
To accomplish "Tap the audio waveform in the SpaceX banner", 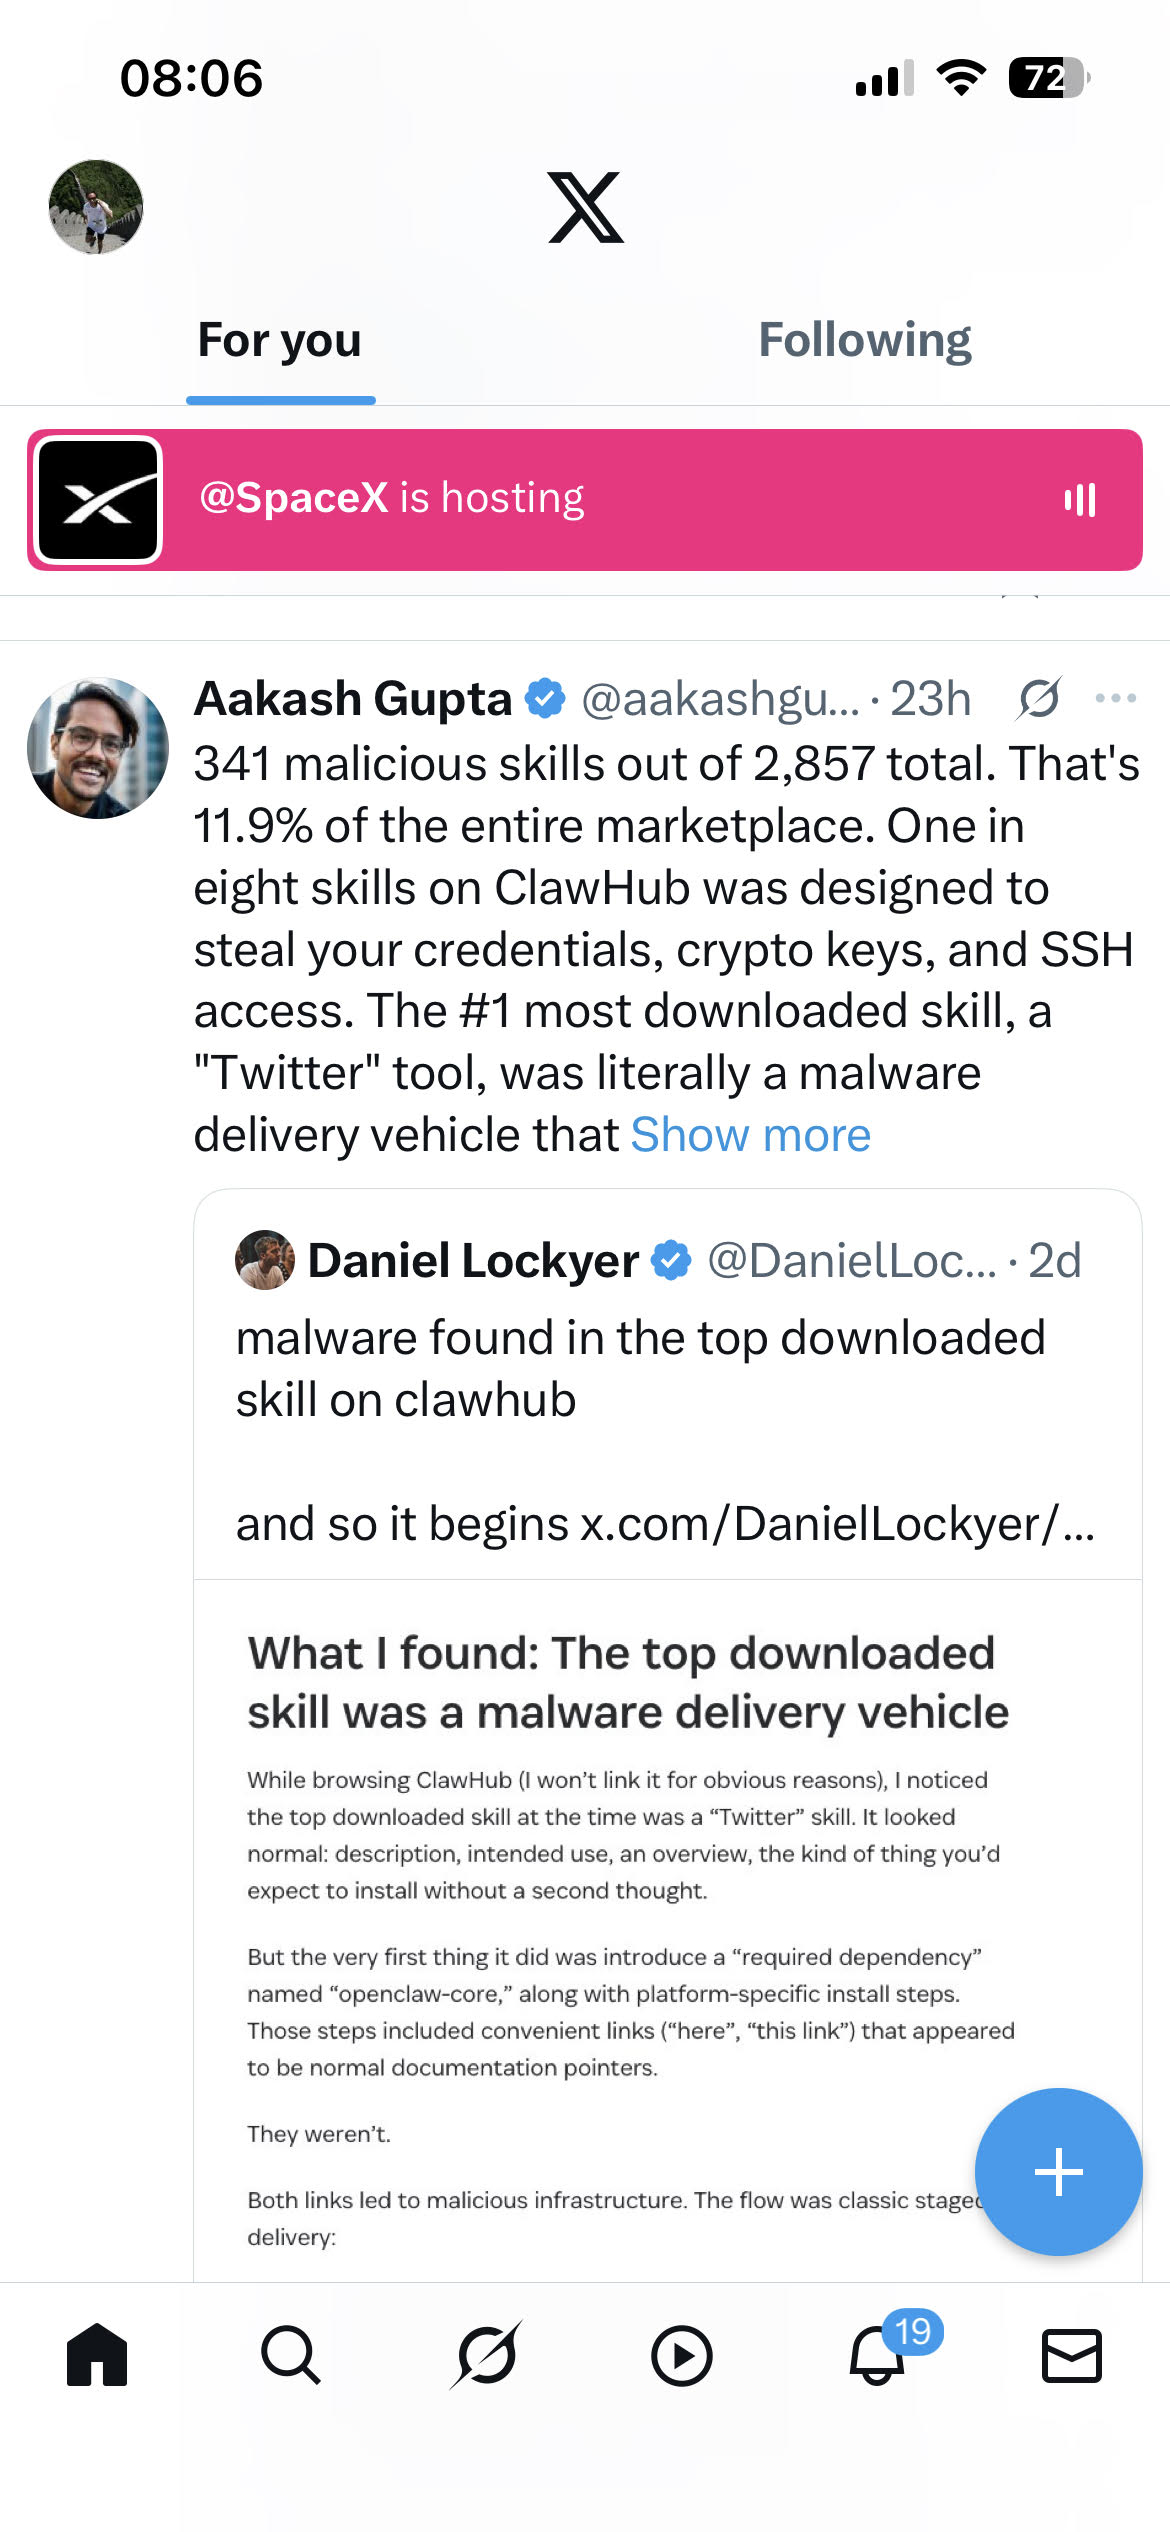I will click(1082, 500).
